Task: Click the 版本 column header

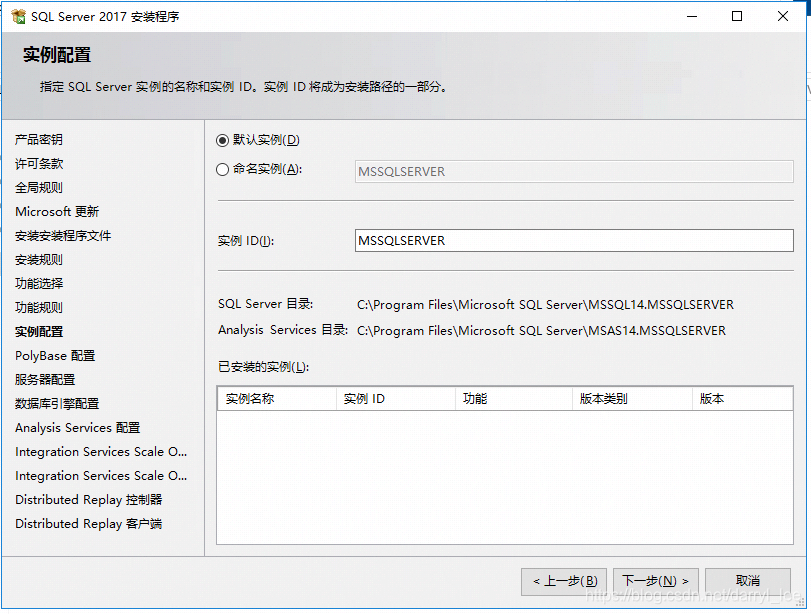Action: (x=742, y=399)
